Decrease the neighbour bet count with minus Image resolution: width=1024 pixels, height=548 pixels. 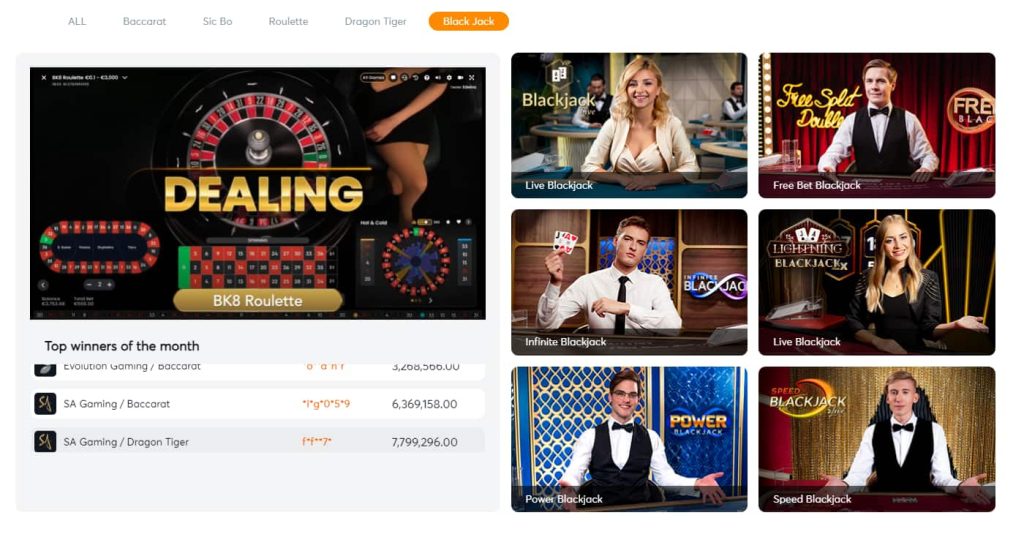[89, 285]
